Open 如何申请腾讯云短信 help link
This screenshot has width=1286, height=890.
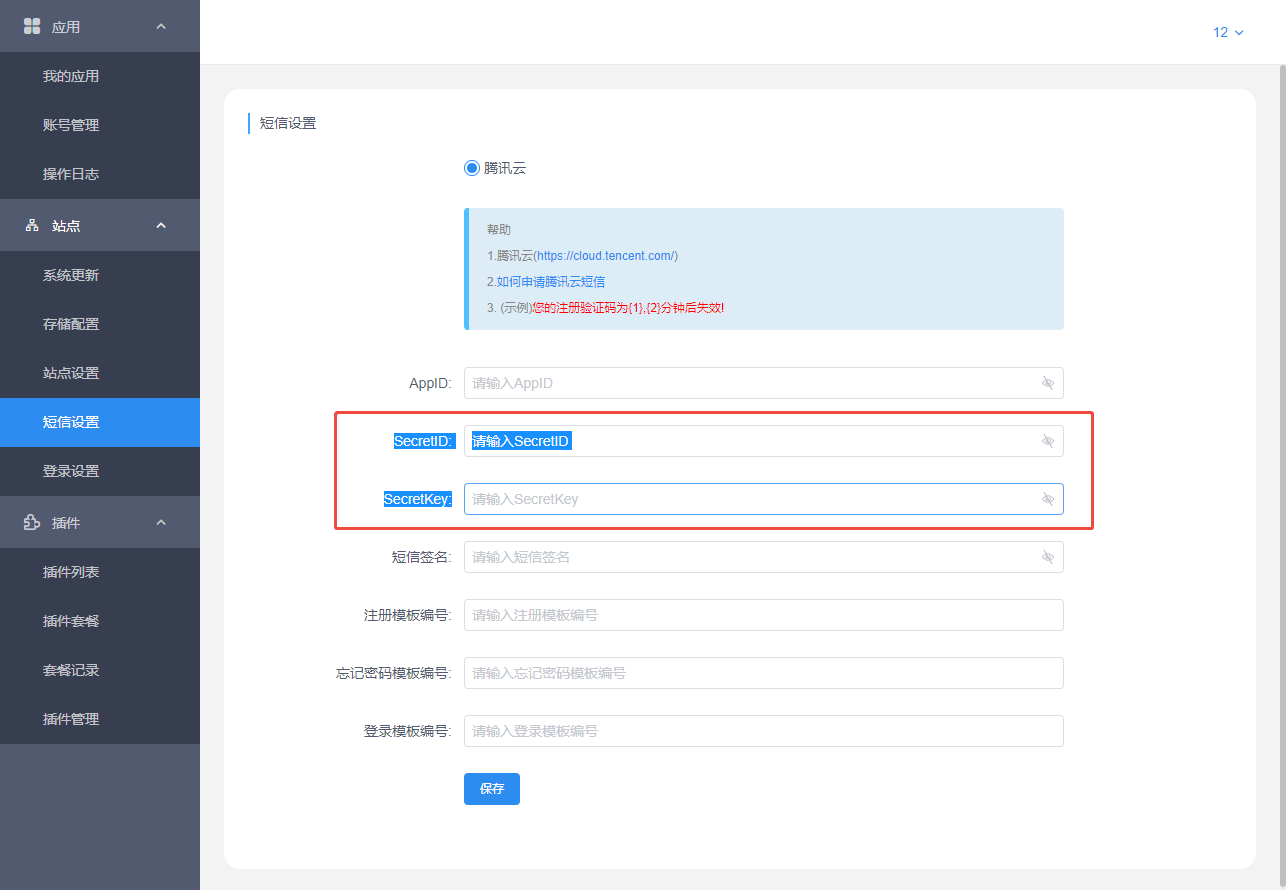[x=551, y=282]
